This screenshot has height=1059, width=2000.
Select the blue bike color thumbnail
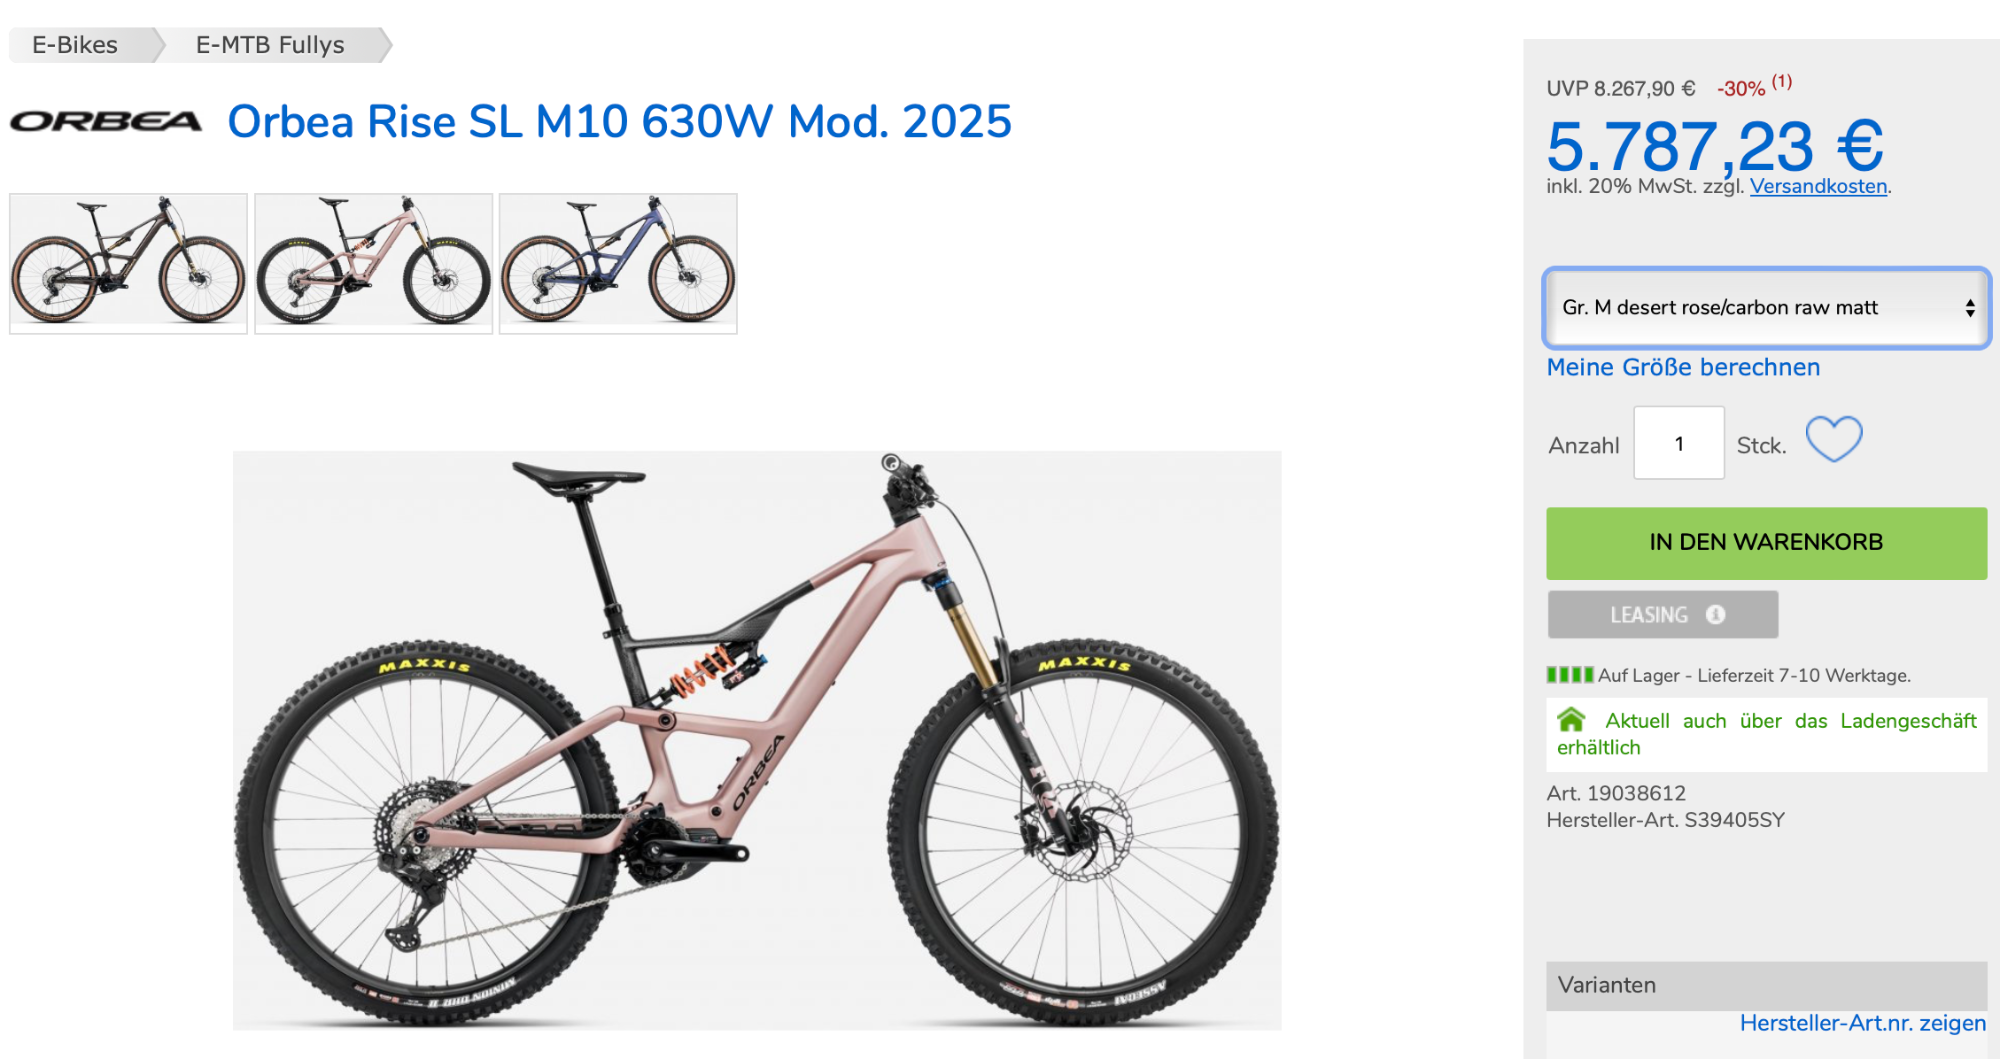click(x=618, y=264)
